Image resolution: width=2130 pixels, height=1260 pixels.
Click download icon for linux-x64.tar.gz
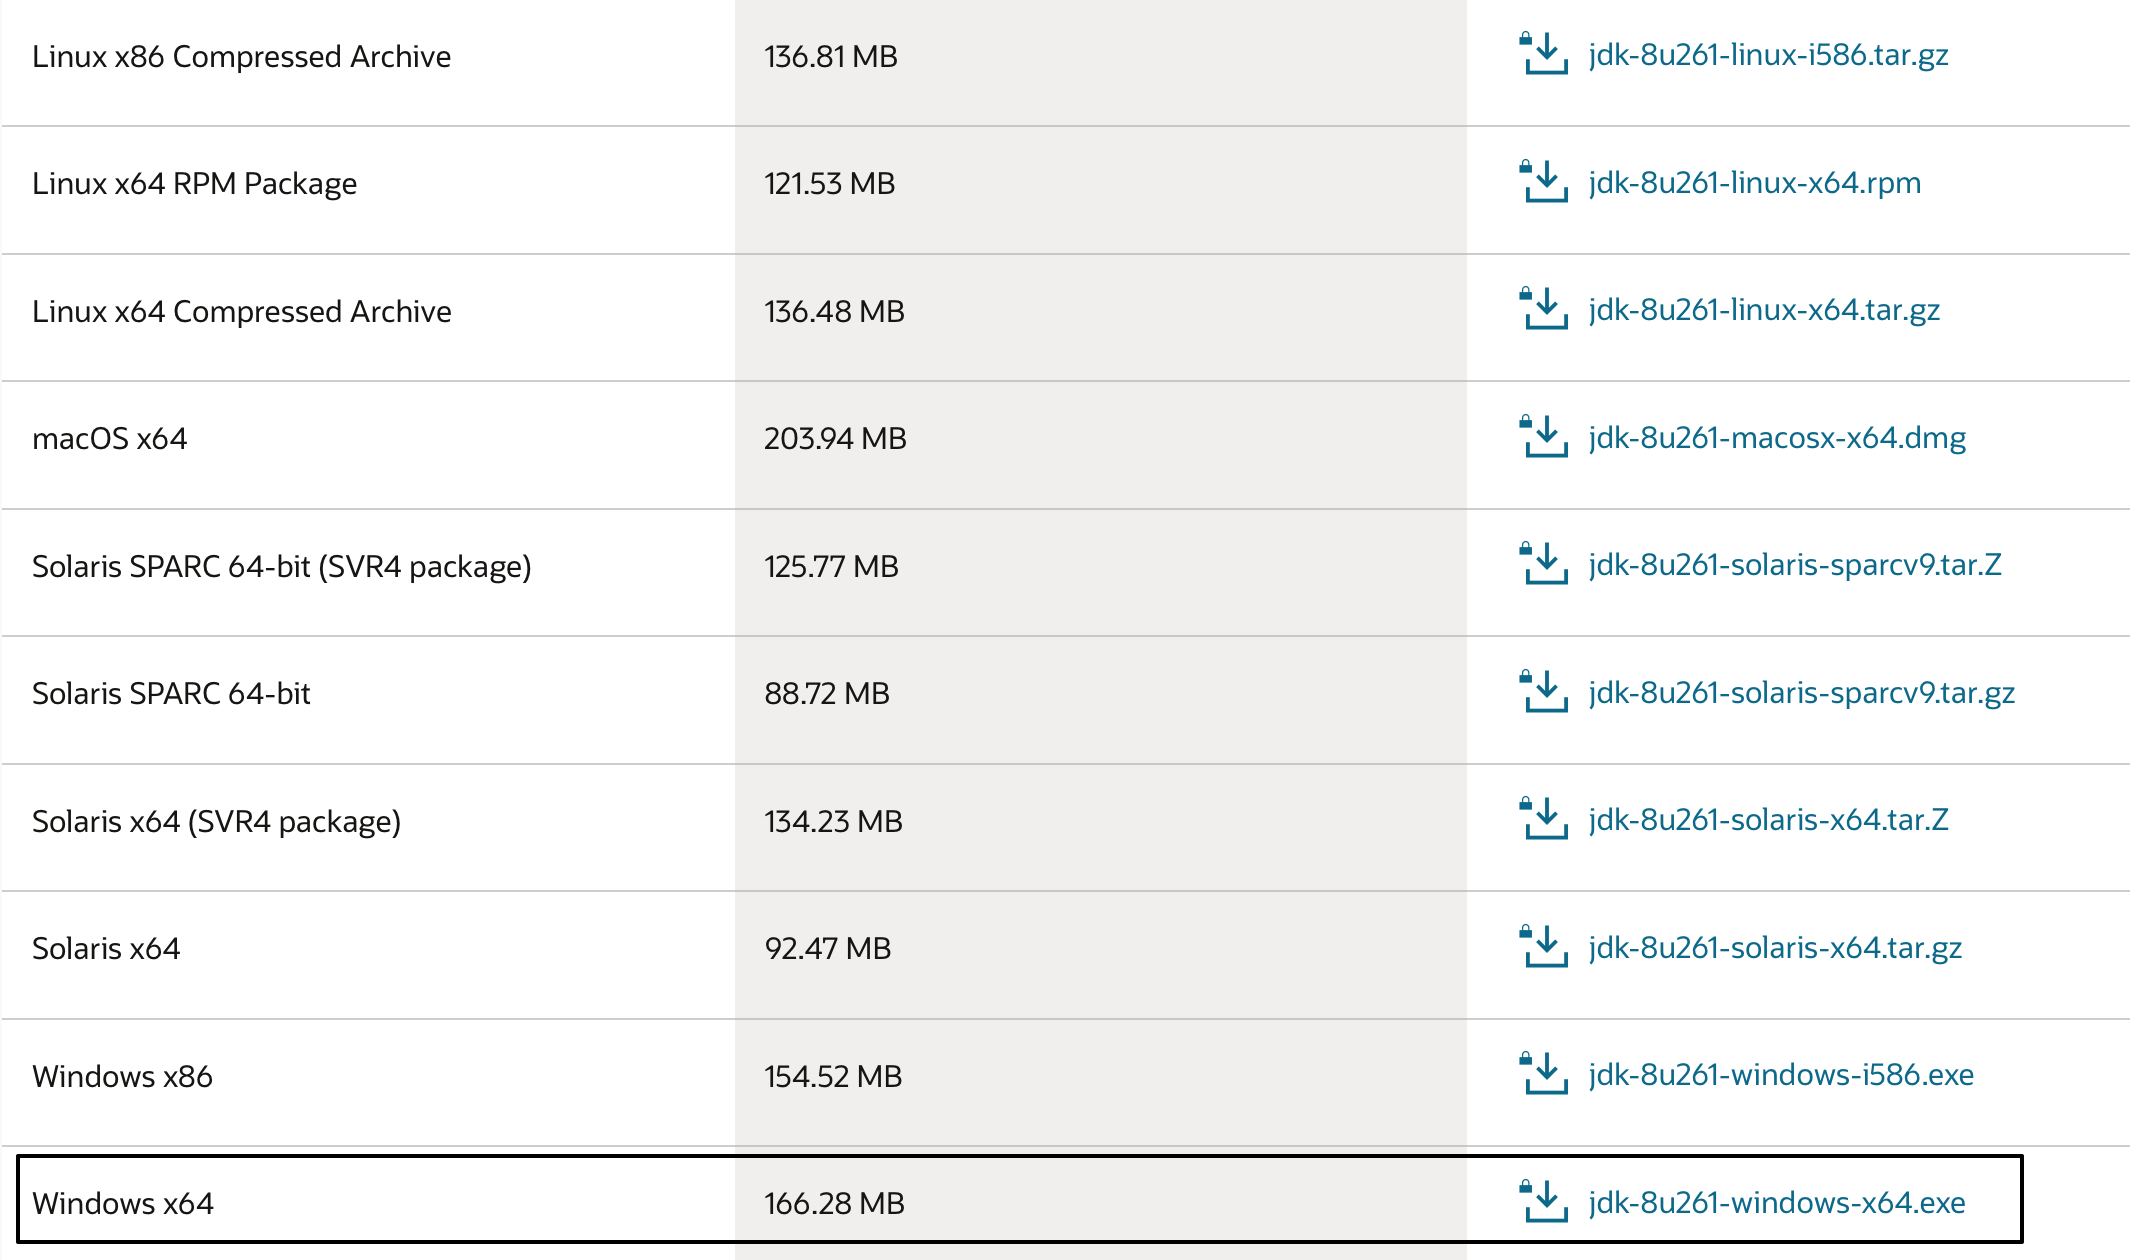coord(1544,310)
